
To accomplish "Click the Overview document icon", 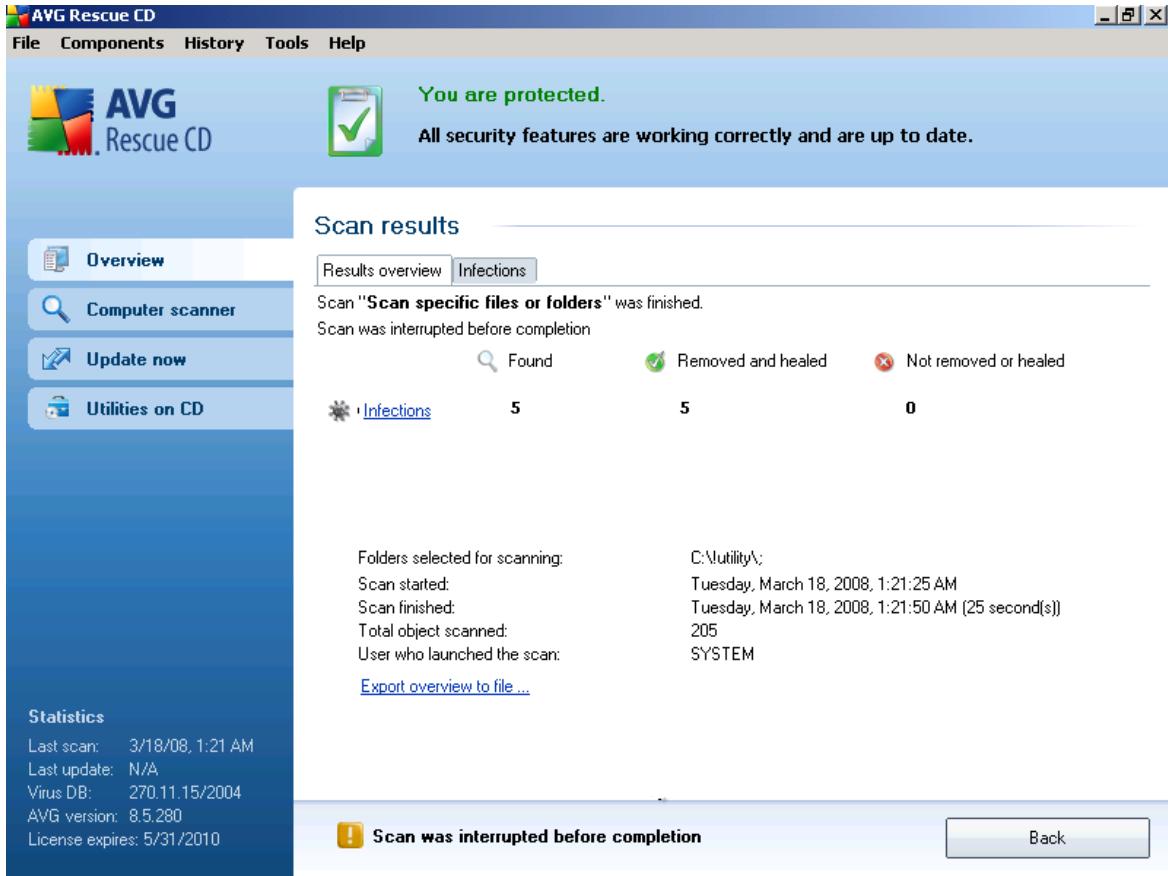I will 56,259.
